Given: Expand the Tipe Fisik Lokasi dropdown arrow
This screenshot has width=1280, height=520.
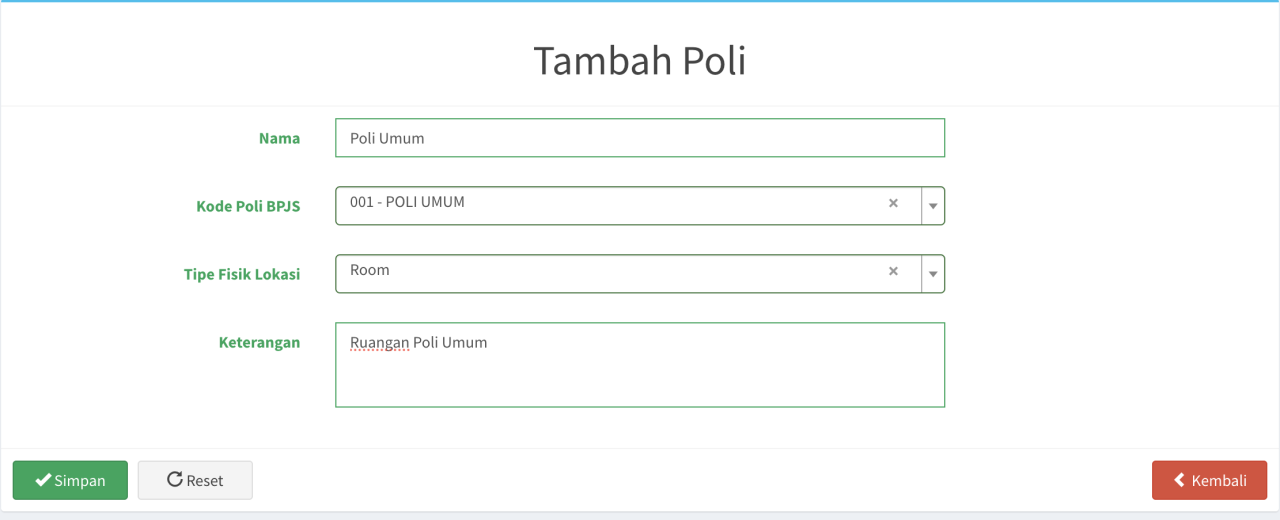Looking at the screenshot, I should [933, 274].
